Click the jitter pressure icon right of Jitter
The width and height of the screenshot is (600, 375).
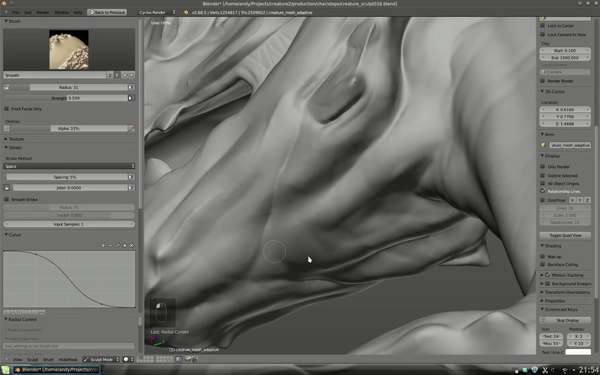point(131,188)
